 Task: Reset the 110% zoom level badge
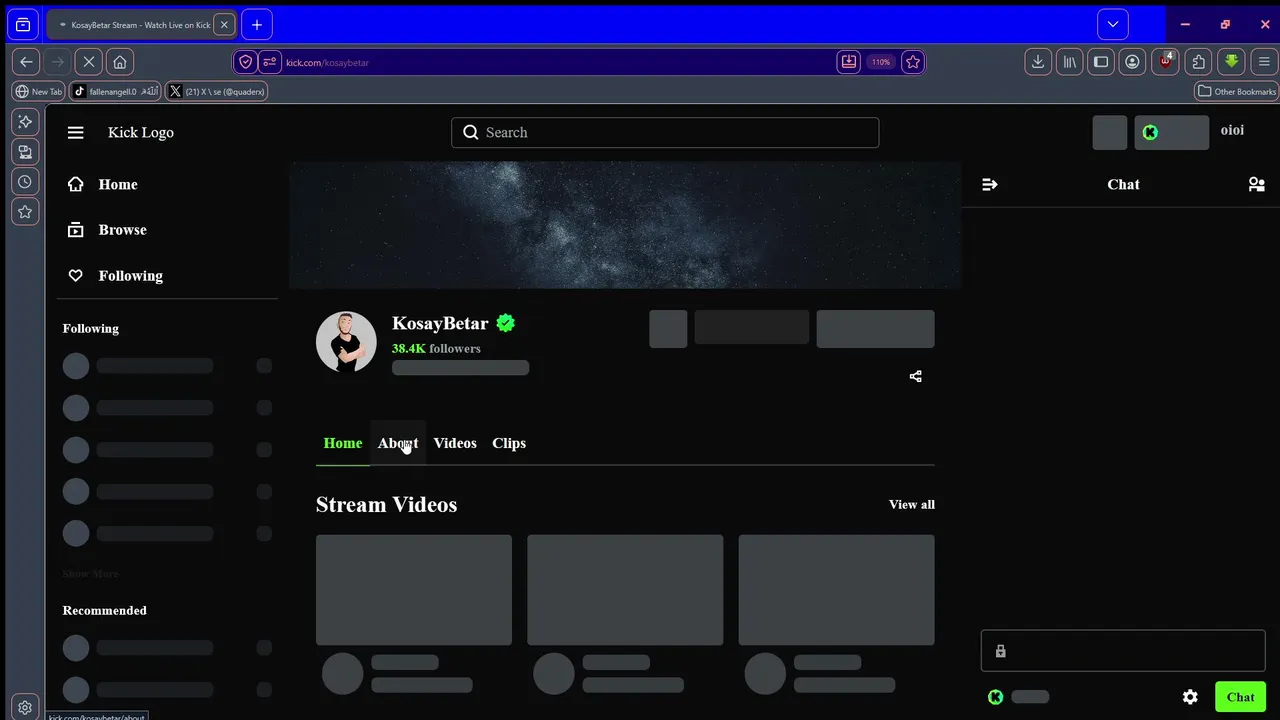pos(880,62)
